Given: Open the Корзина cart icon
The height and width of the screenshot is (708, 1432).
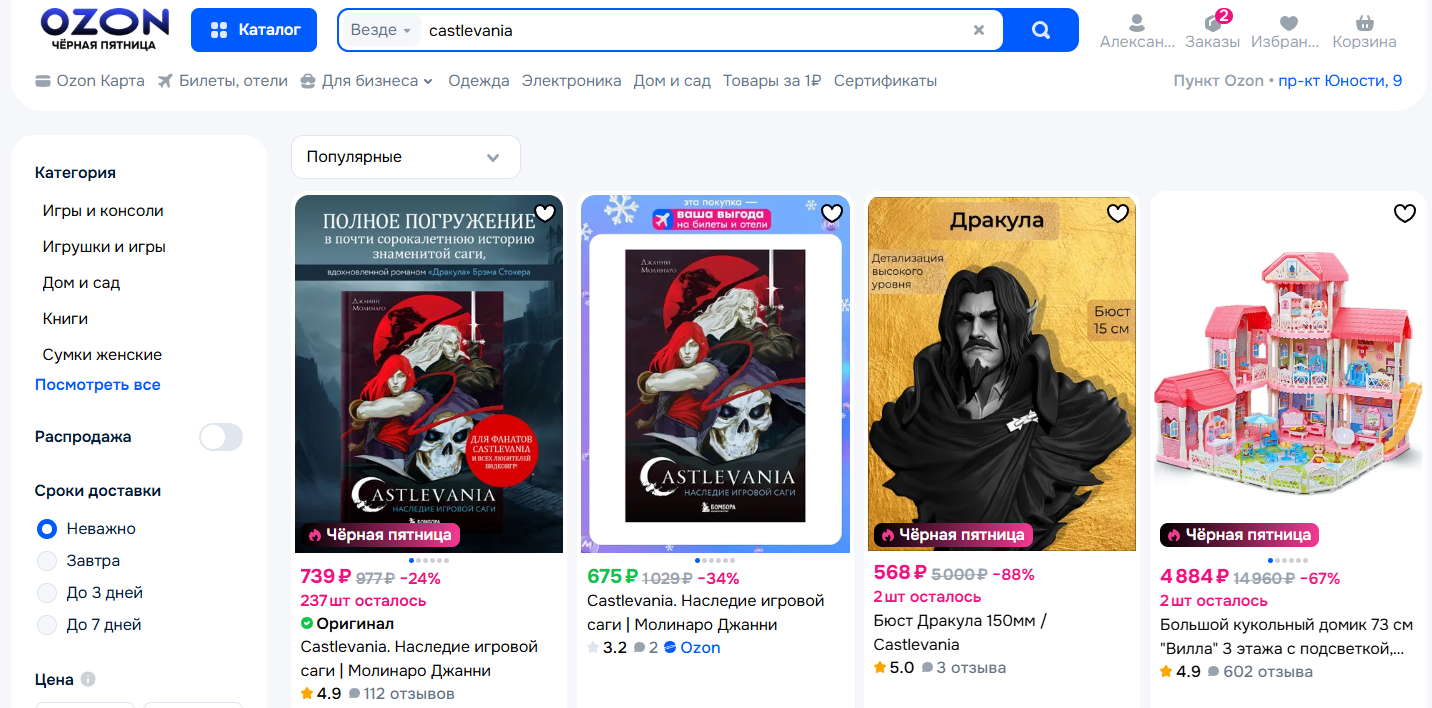Looking at the screenshot, I should click(x=1364, y=22).
